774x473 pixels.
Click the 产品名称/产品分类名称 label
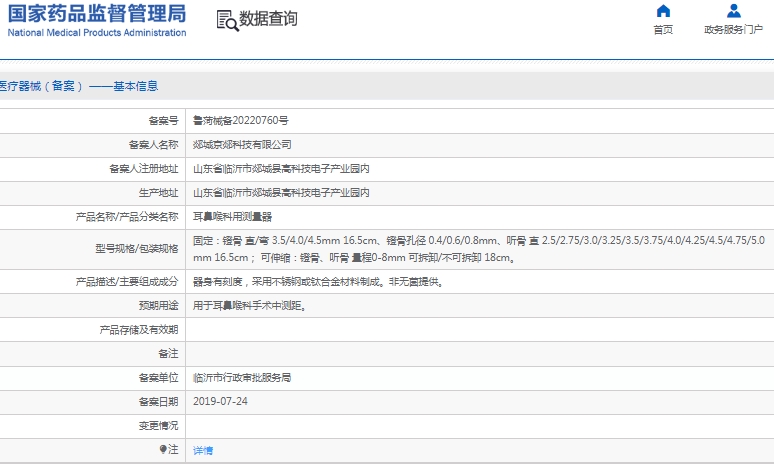tap(127, 217)
